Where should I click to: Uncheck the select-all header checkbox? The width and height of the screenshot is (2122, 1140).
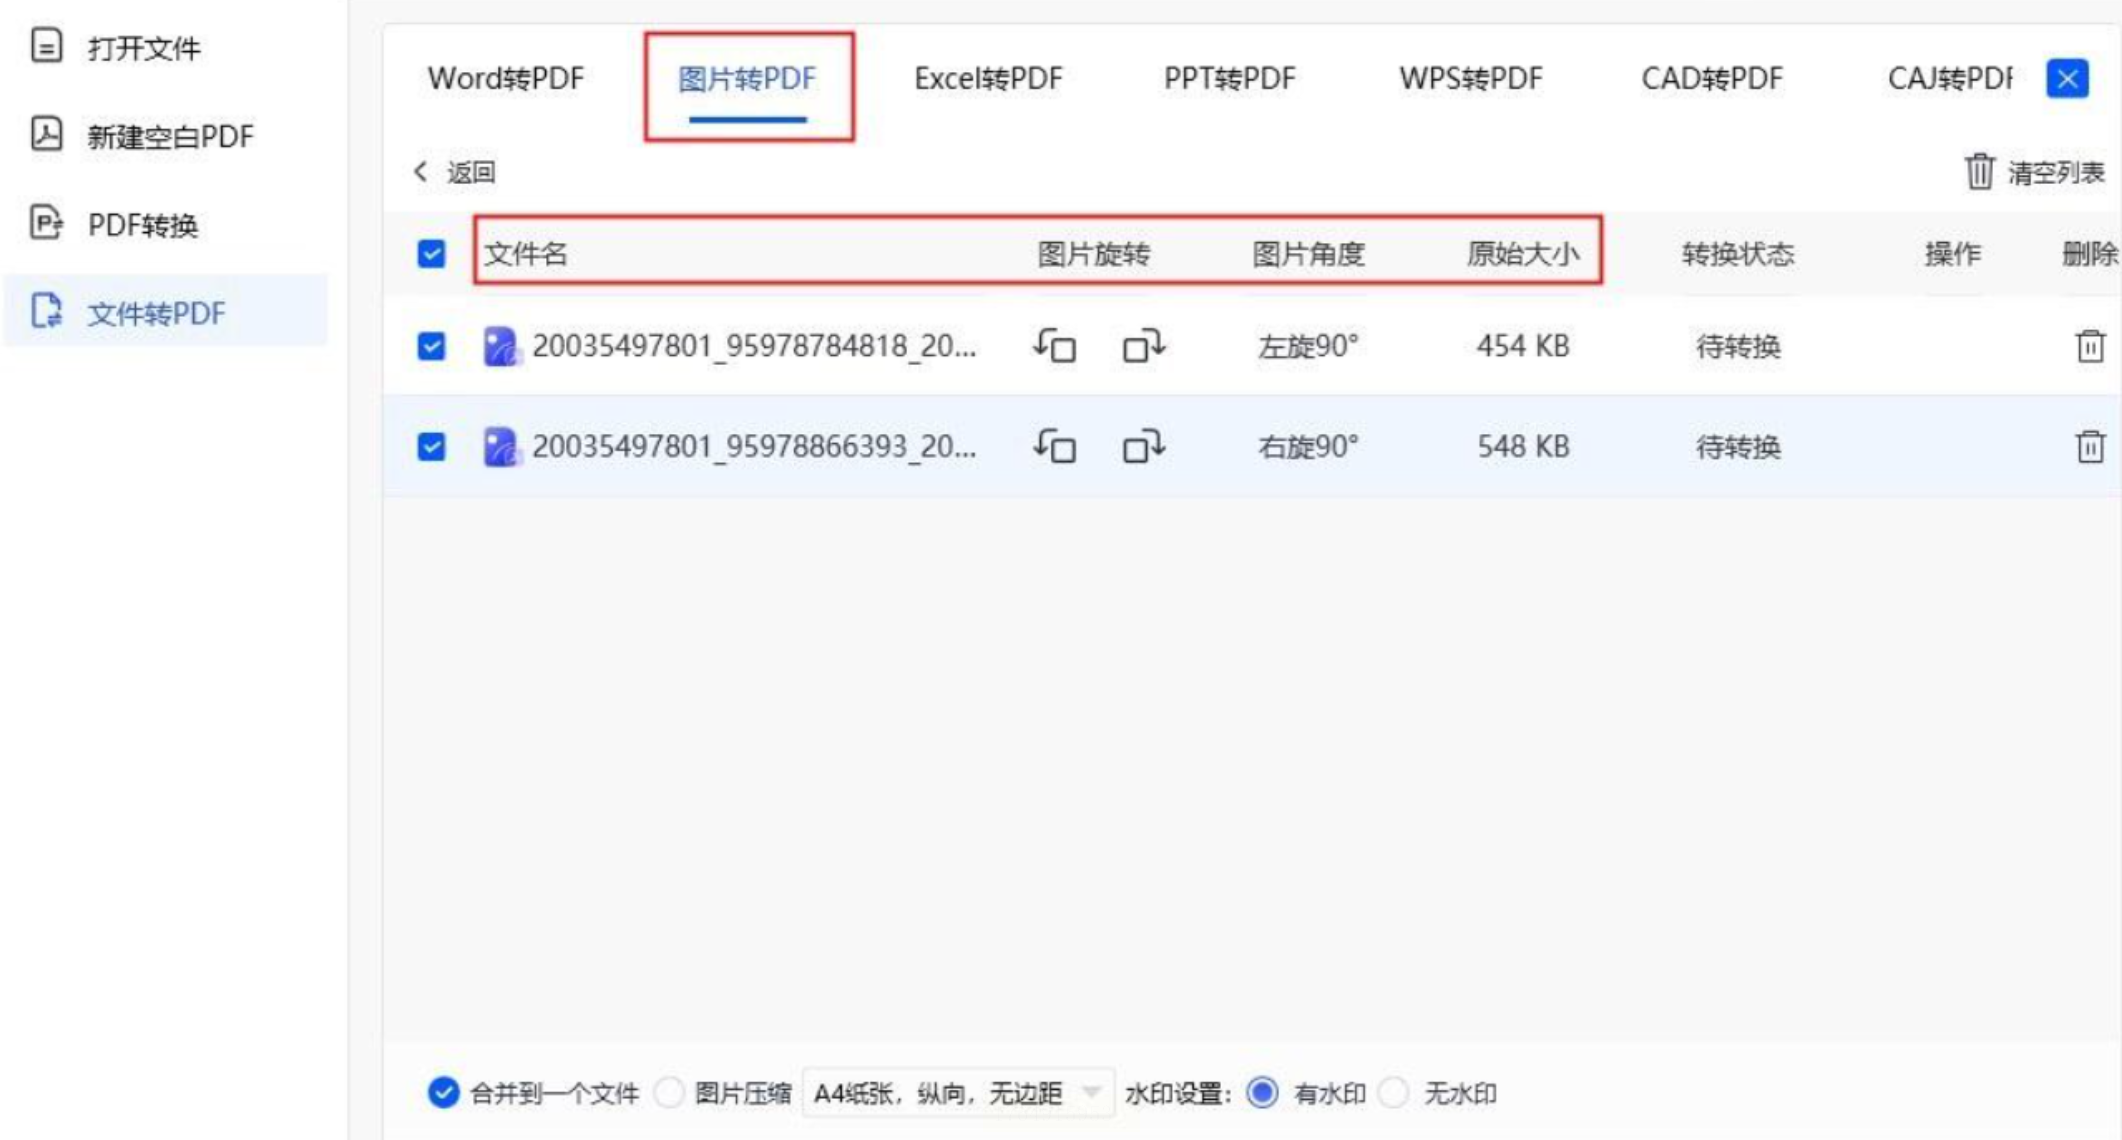coord(431,254)
